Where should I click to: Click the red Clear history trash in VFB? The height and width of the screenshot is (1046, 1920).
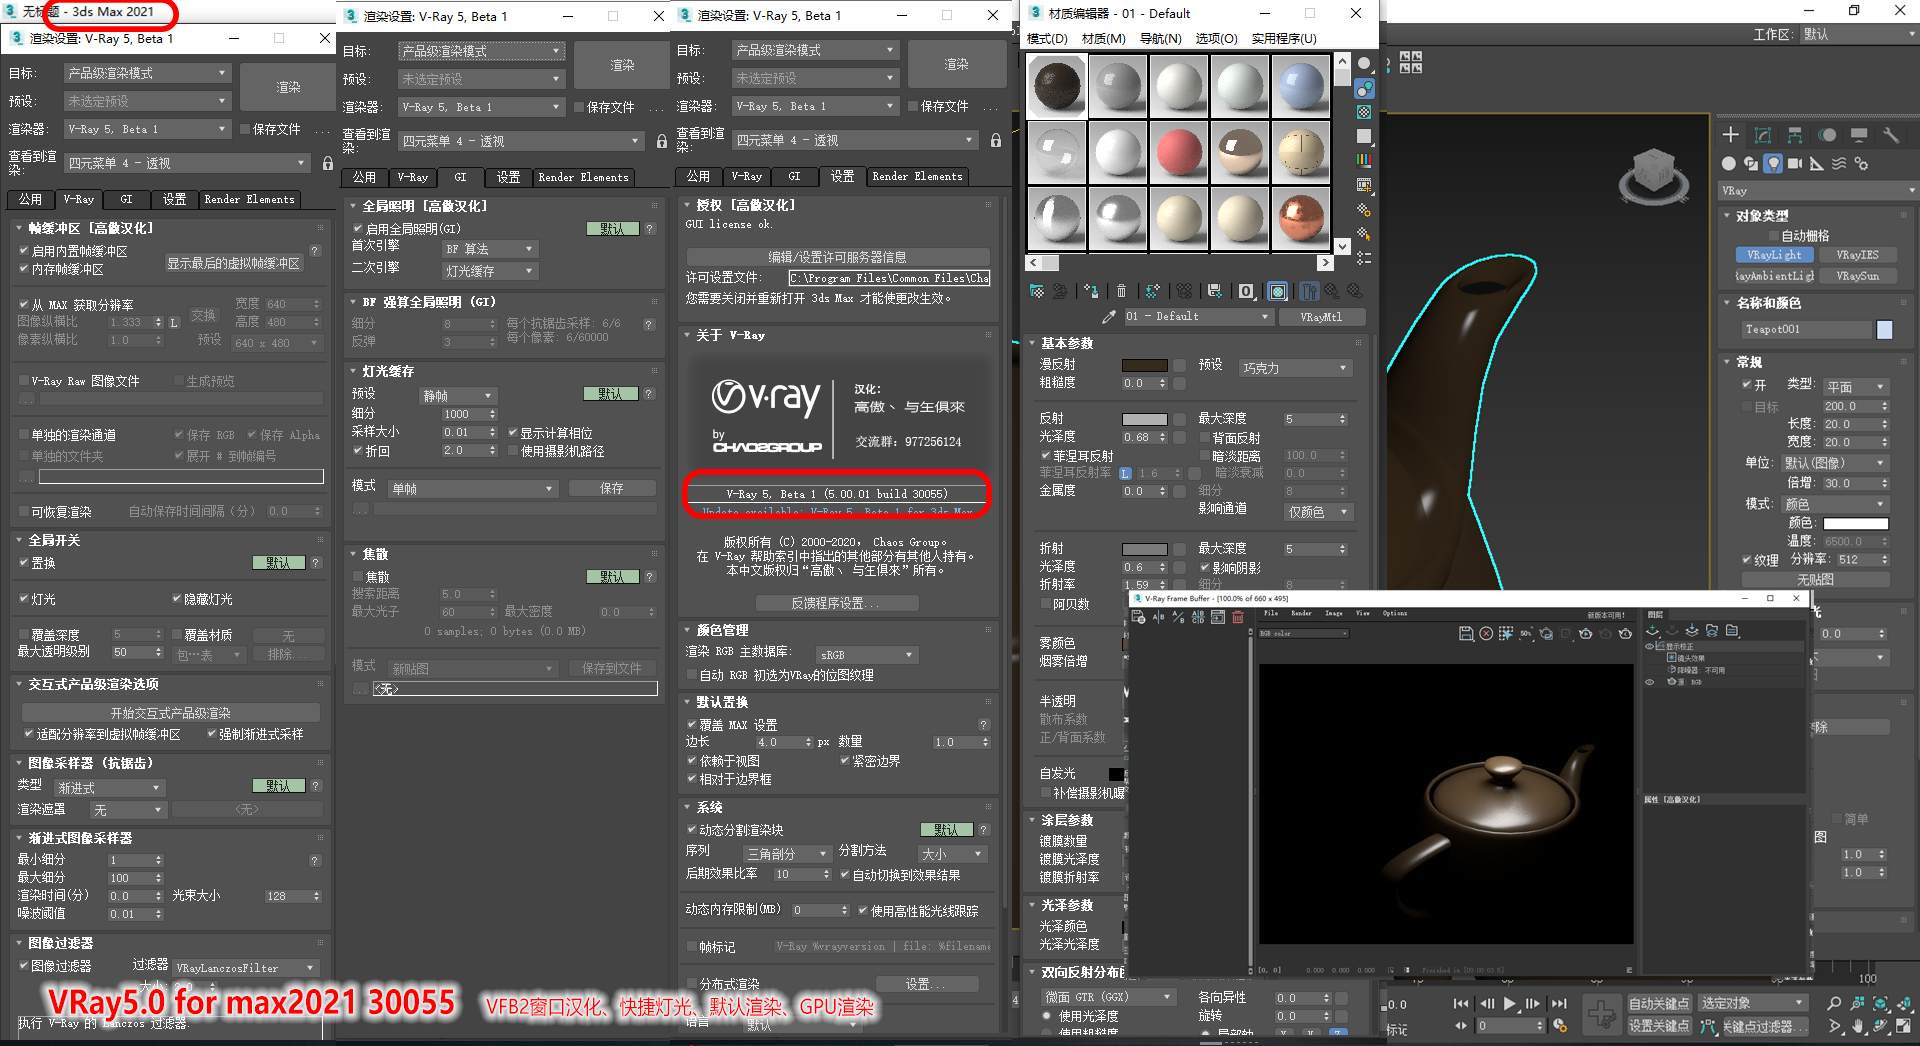point(1238,617)
